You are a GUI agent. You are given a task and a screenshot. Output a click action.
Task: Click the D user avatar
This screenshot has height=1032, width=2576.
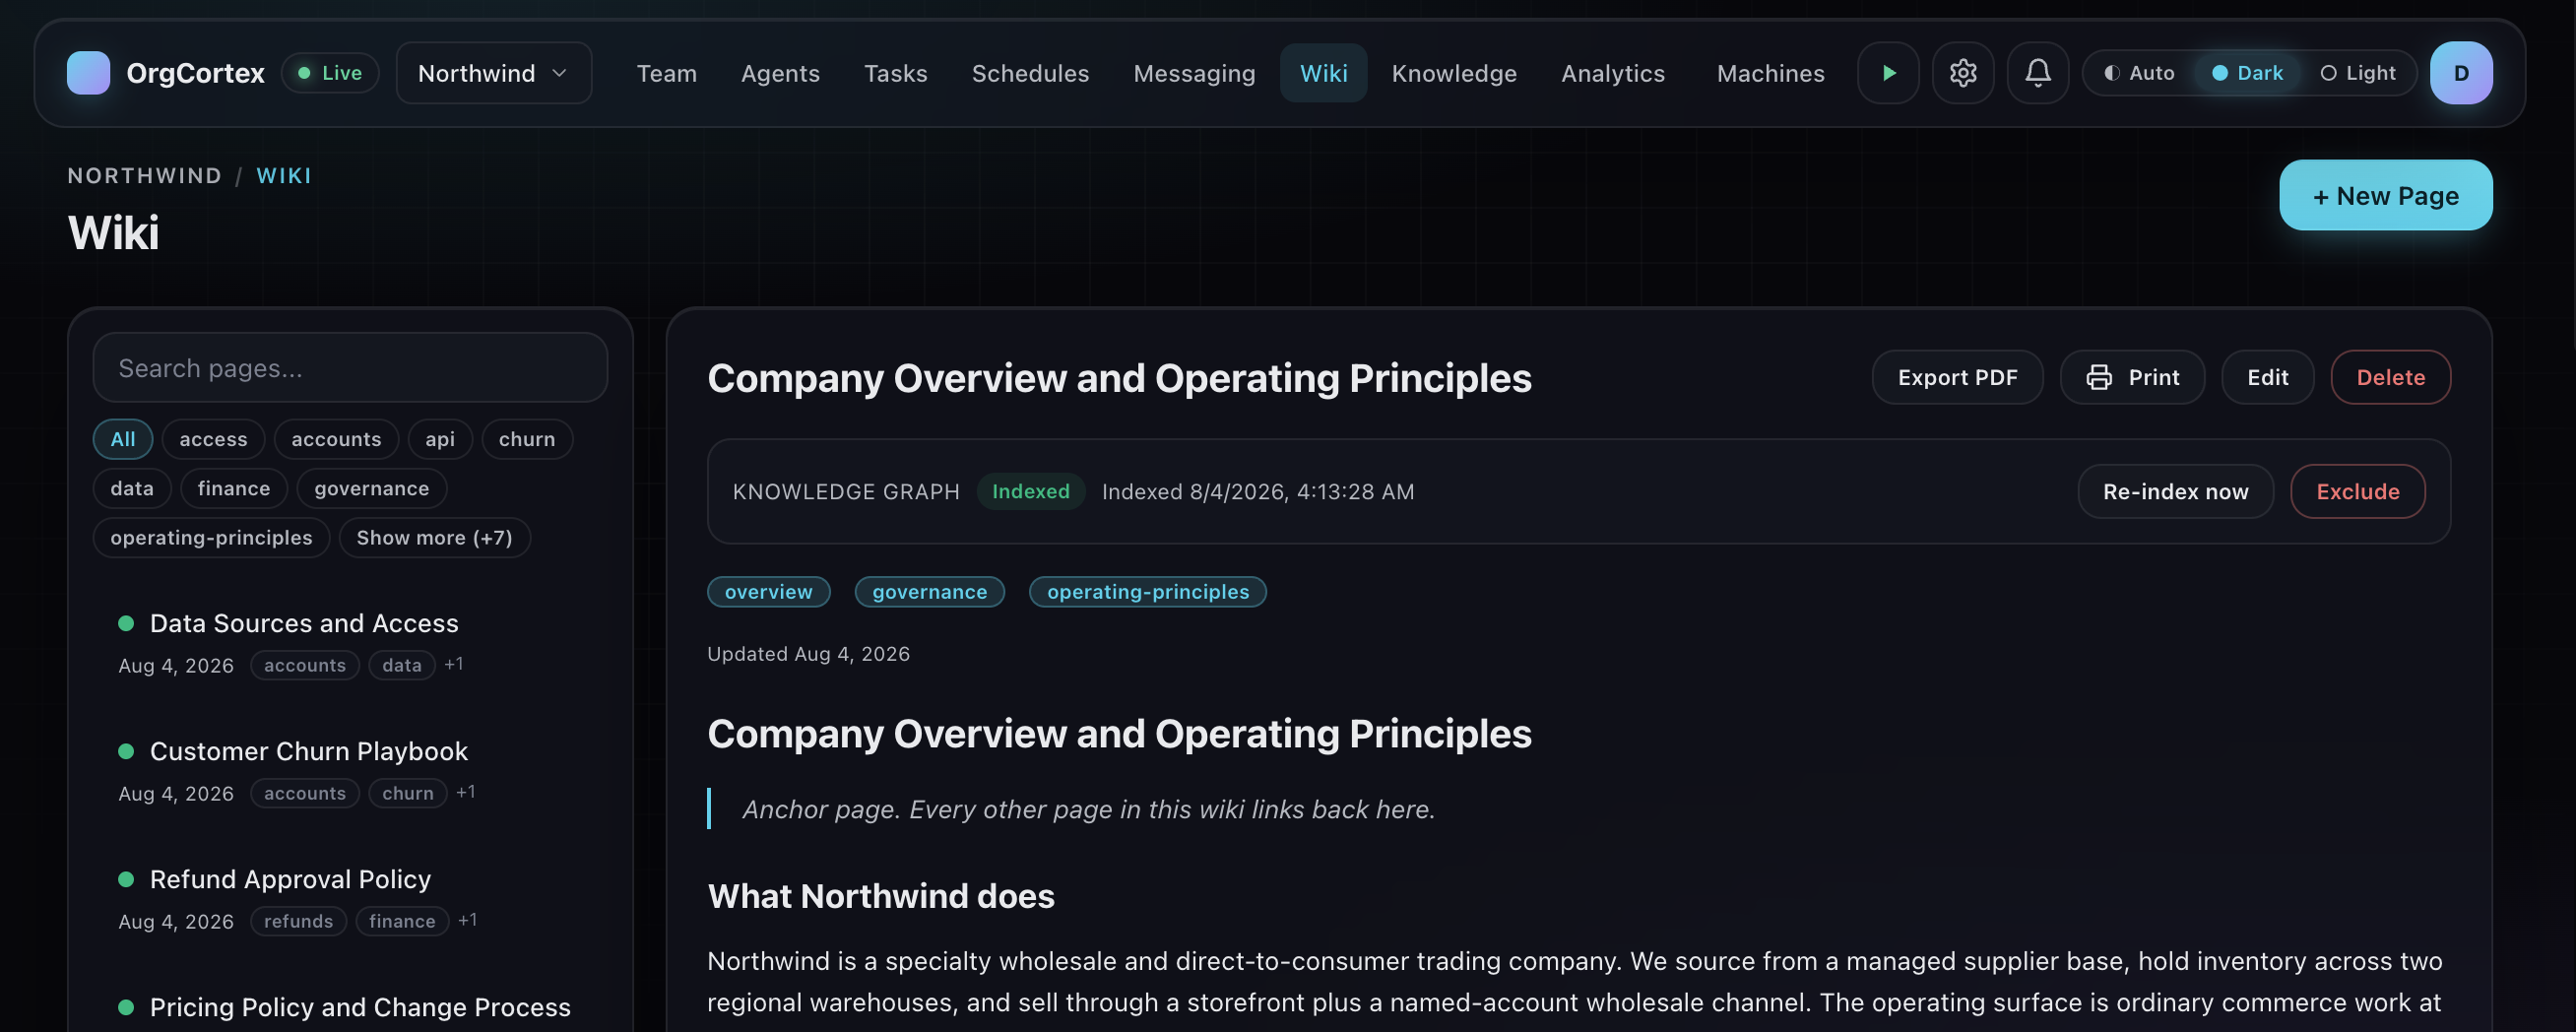(x=2461, y=73)
